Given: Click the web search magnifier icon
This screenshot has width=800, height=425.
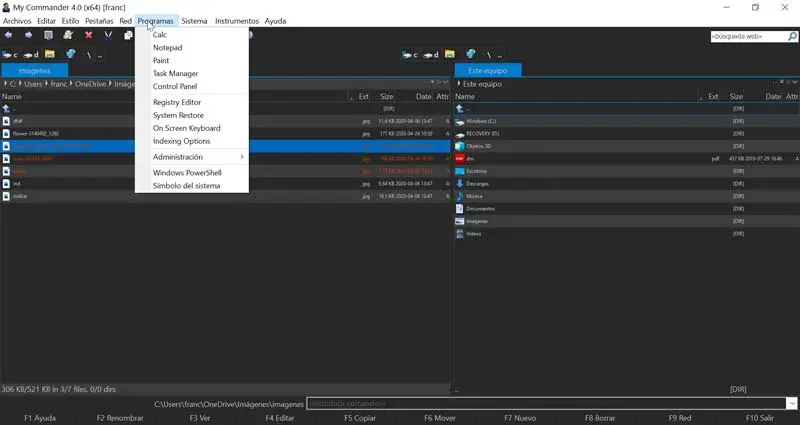Looking at the screenshot, I should tap(792, 36).
